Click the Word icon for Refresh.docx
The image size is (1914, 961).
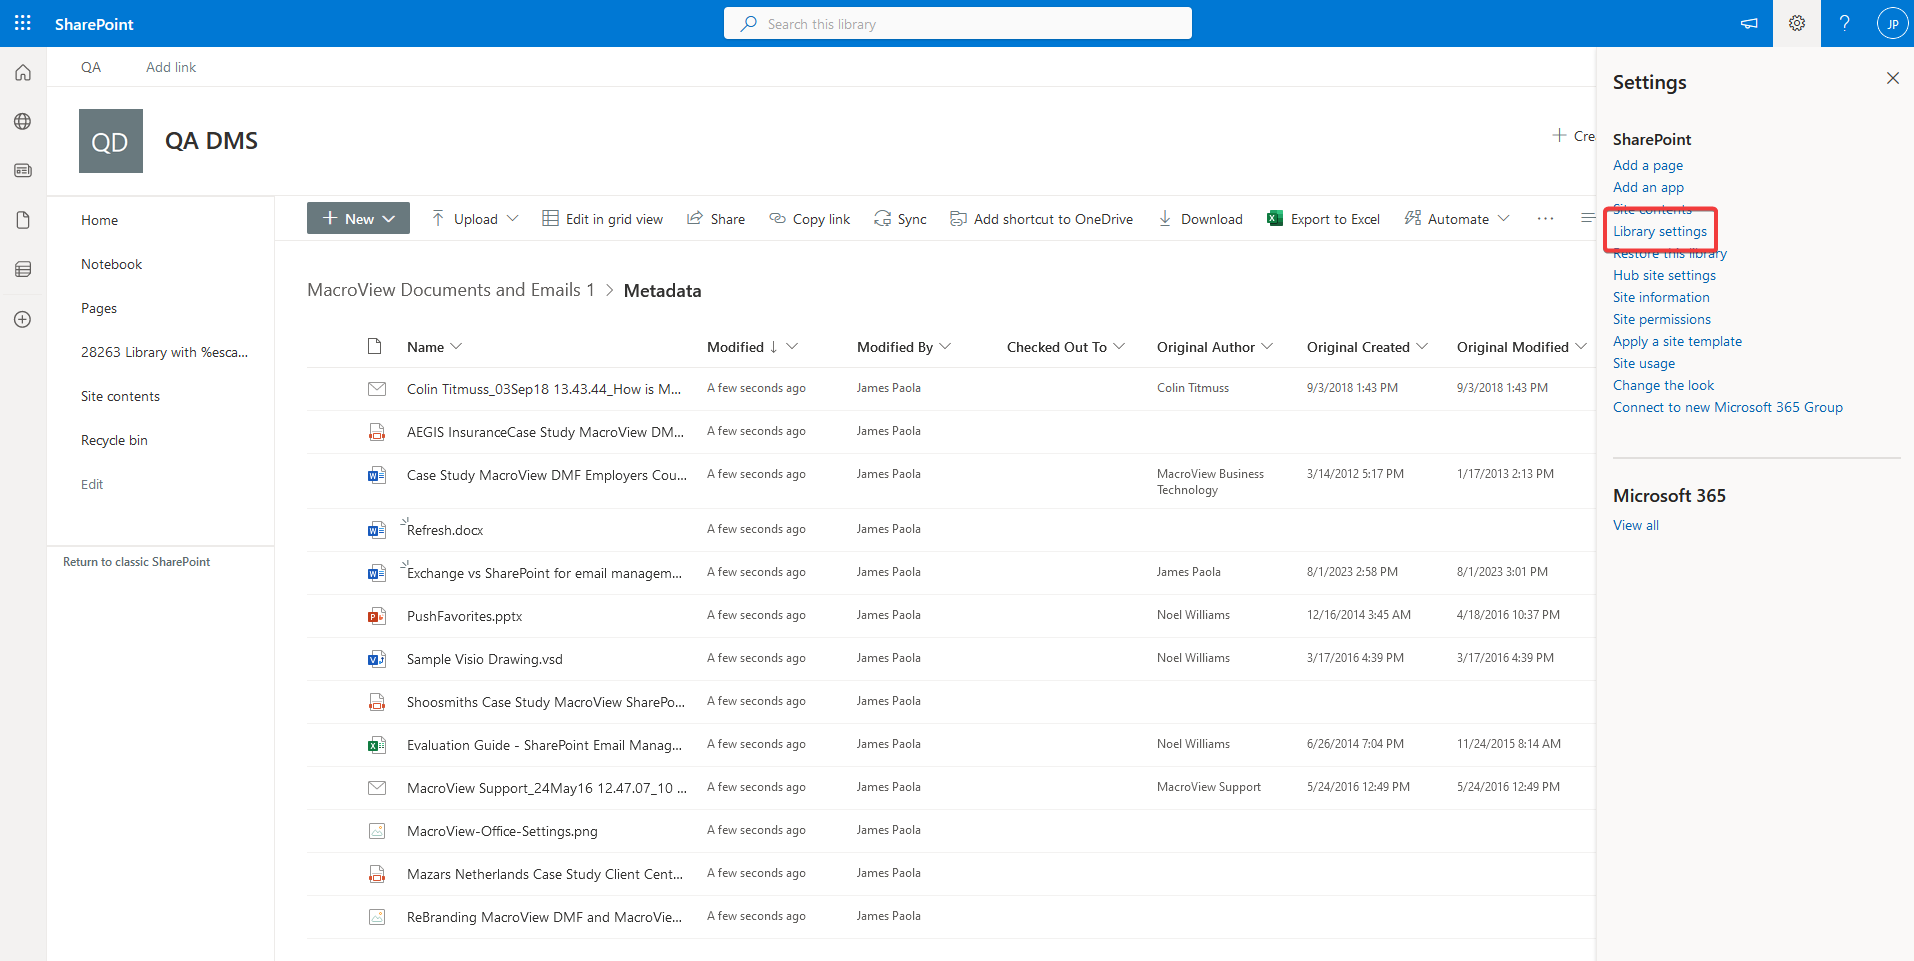pos(376,530)
